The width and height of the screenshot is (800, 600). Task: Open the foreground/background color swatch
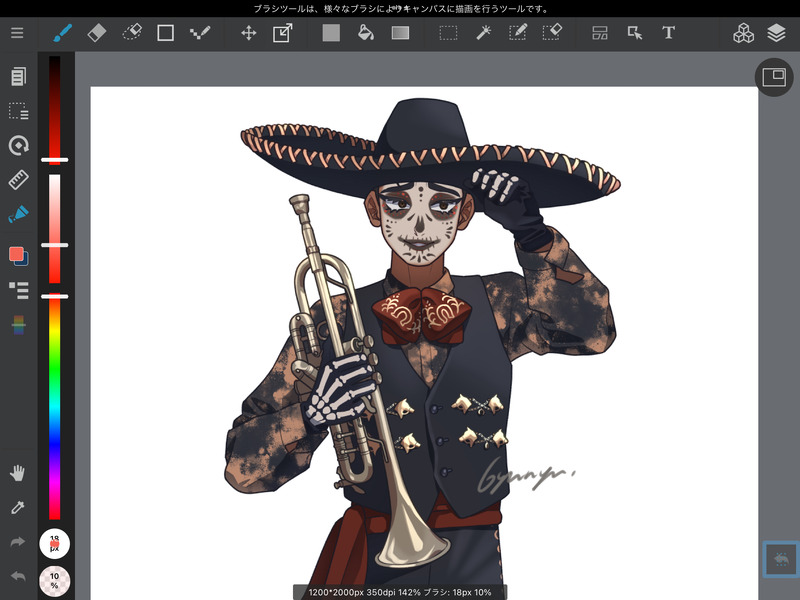tap(18, 255)
